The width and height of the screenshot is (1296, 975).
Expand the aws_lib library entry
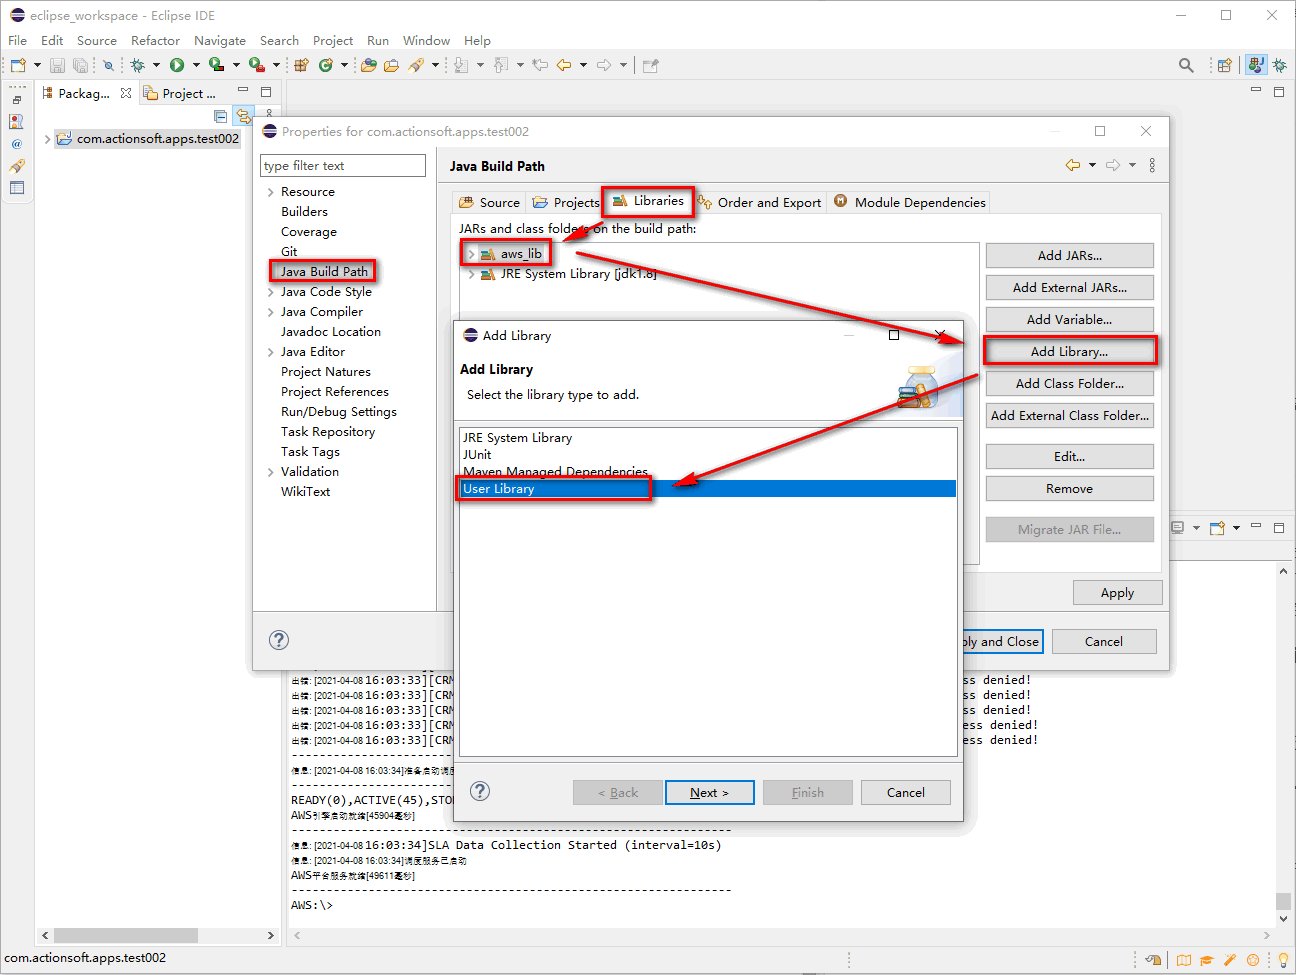(x=471, y=254)
